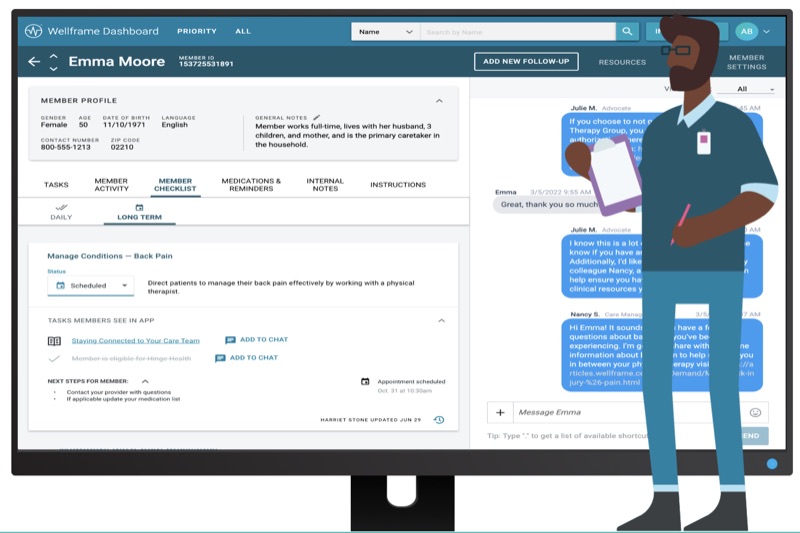Click the Long Term calendar icon
The image size is (800, 533).
[x=139, y=208]
